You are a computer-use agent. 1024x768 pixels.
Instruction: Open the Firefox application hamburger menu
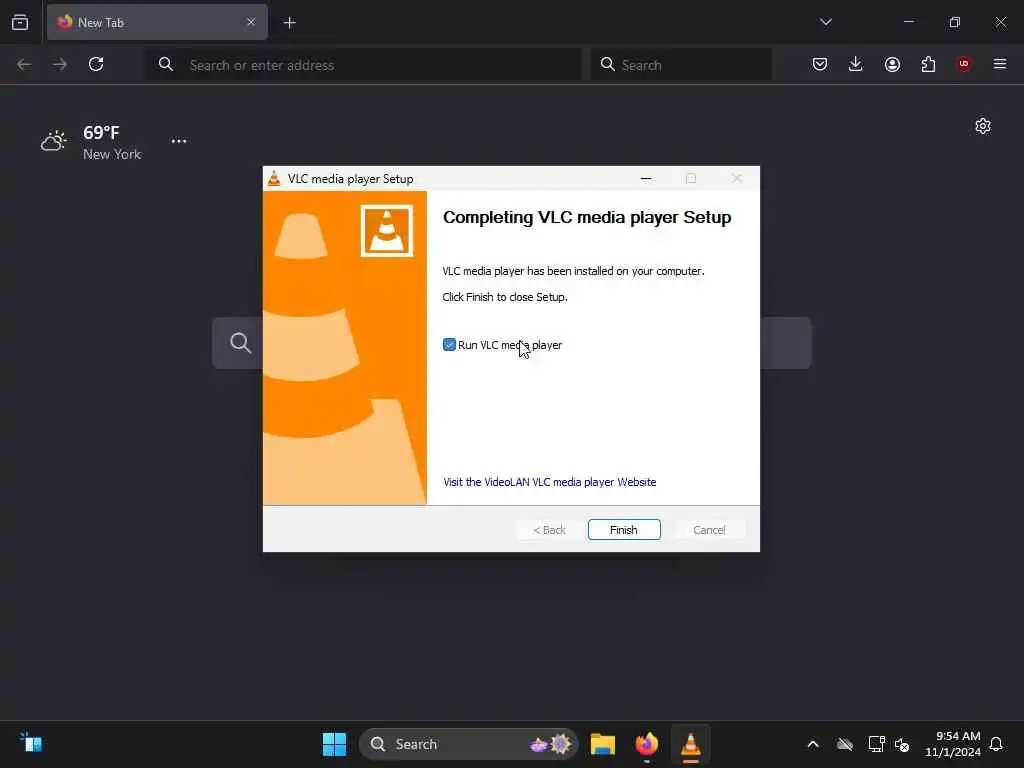[x=1000, y=64]
